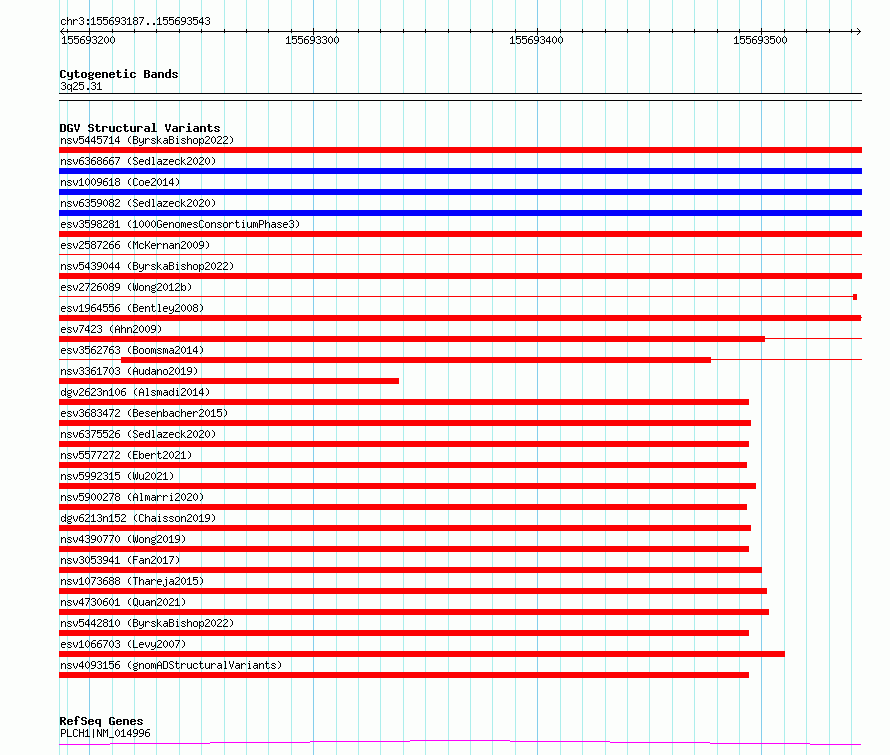Select variant nsv5900278 (Almarri2020) label
The height and width of the screenshot is (755, 890).
[132, 497]
